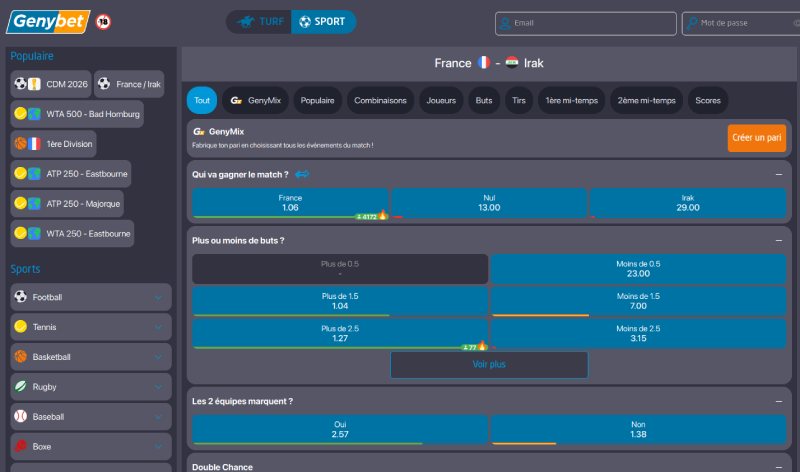Bet on Nul at 13.00

coord(489,203)
